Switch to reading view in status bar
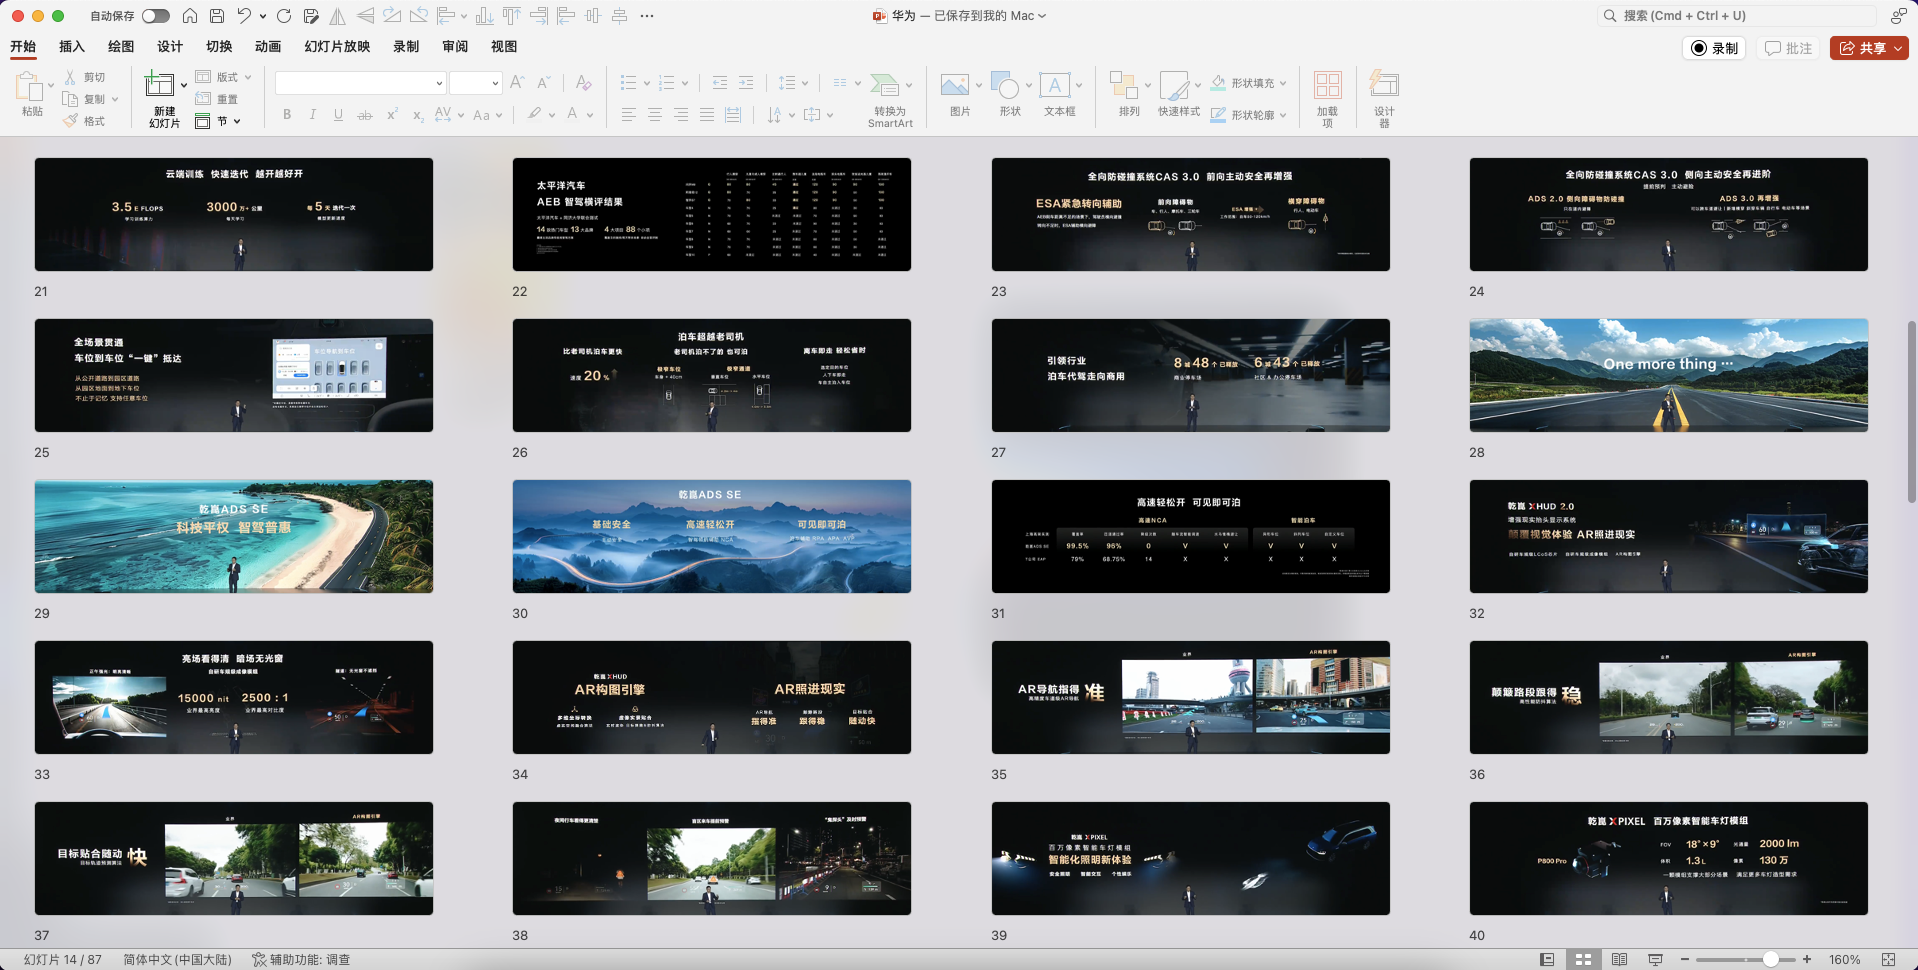 click(x=1619, y=959)
